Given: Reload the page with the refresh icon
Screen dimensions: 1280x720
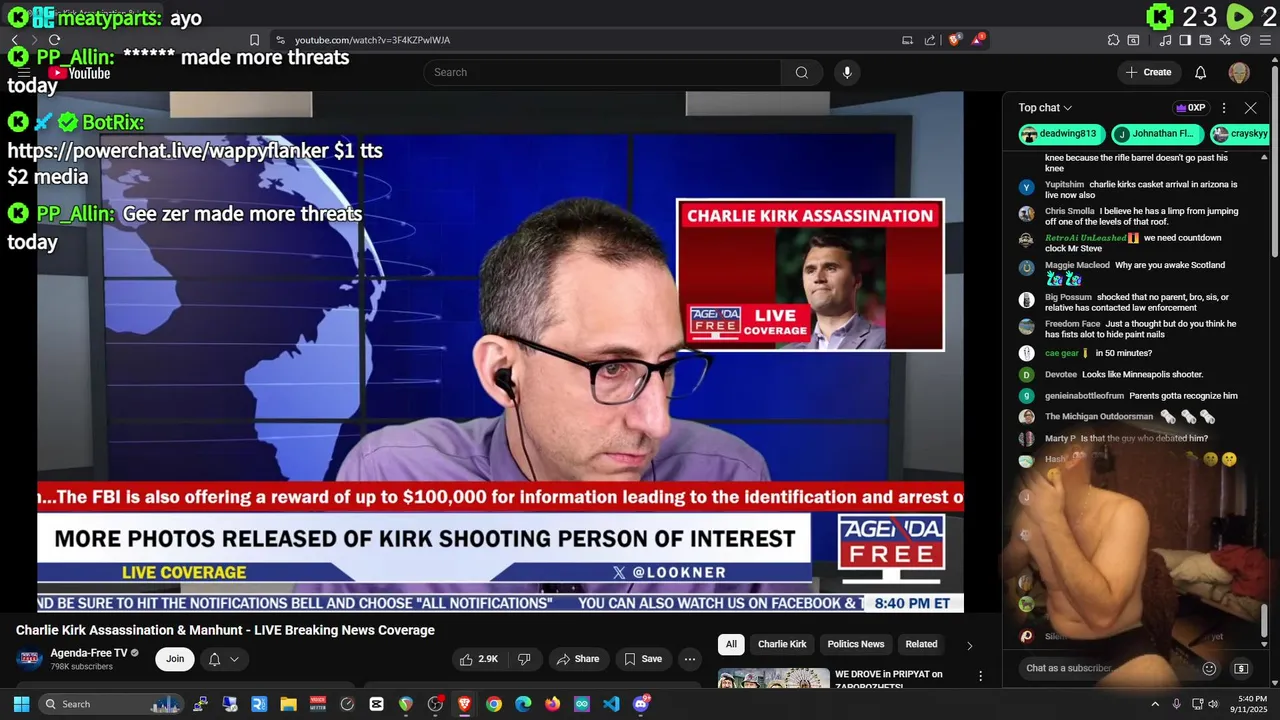Looking at the screenshot, I should tap(54, 40).
